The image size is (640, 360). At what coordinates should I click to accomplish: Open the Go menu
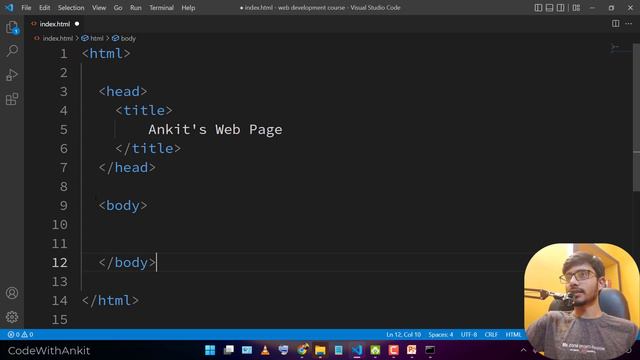coord(118,8)
